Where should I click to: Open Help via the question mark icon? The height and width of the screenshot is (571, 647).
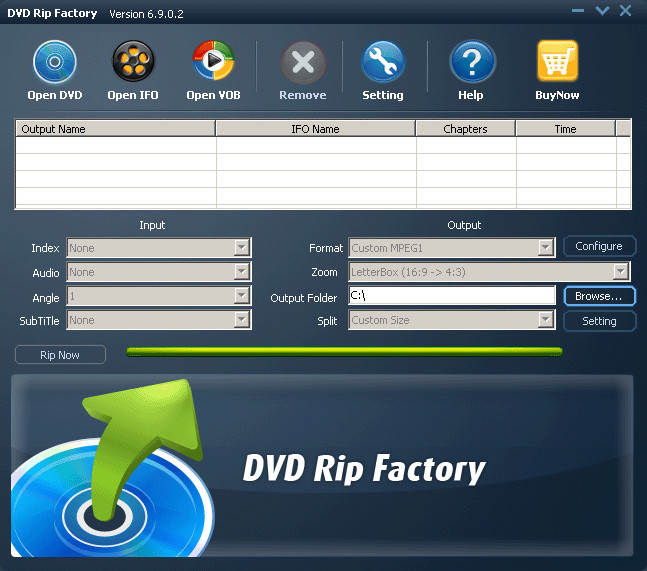point(472,61)
